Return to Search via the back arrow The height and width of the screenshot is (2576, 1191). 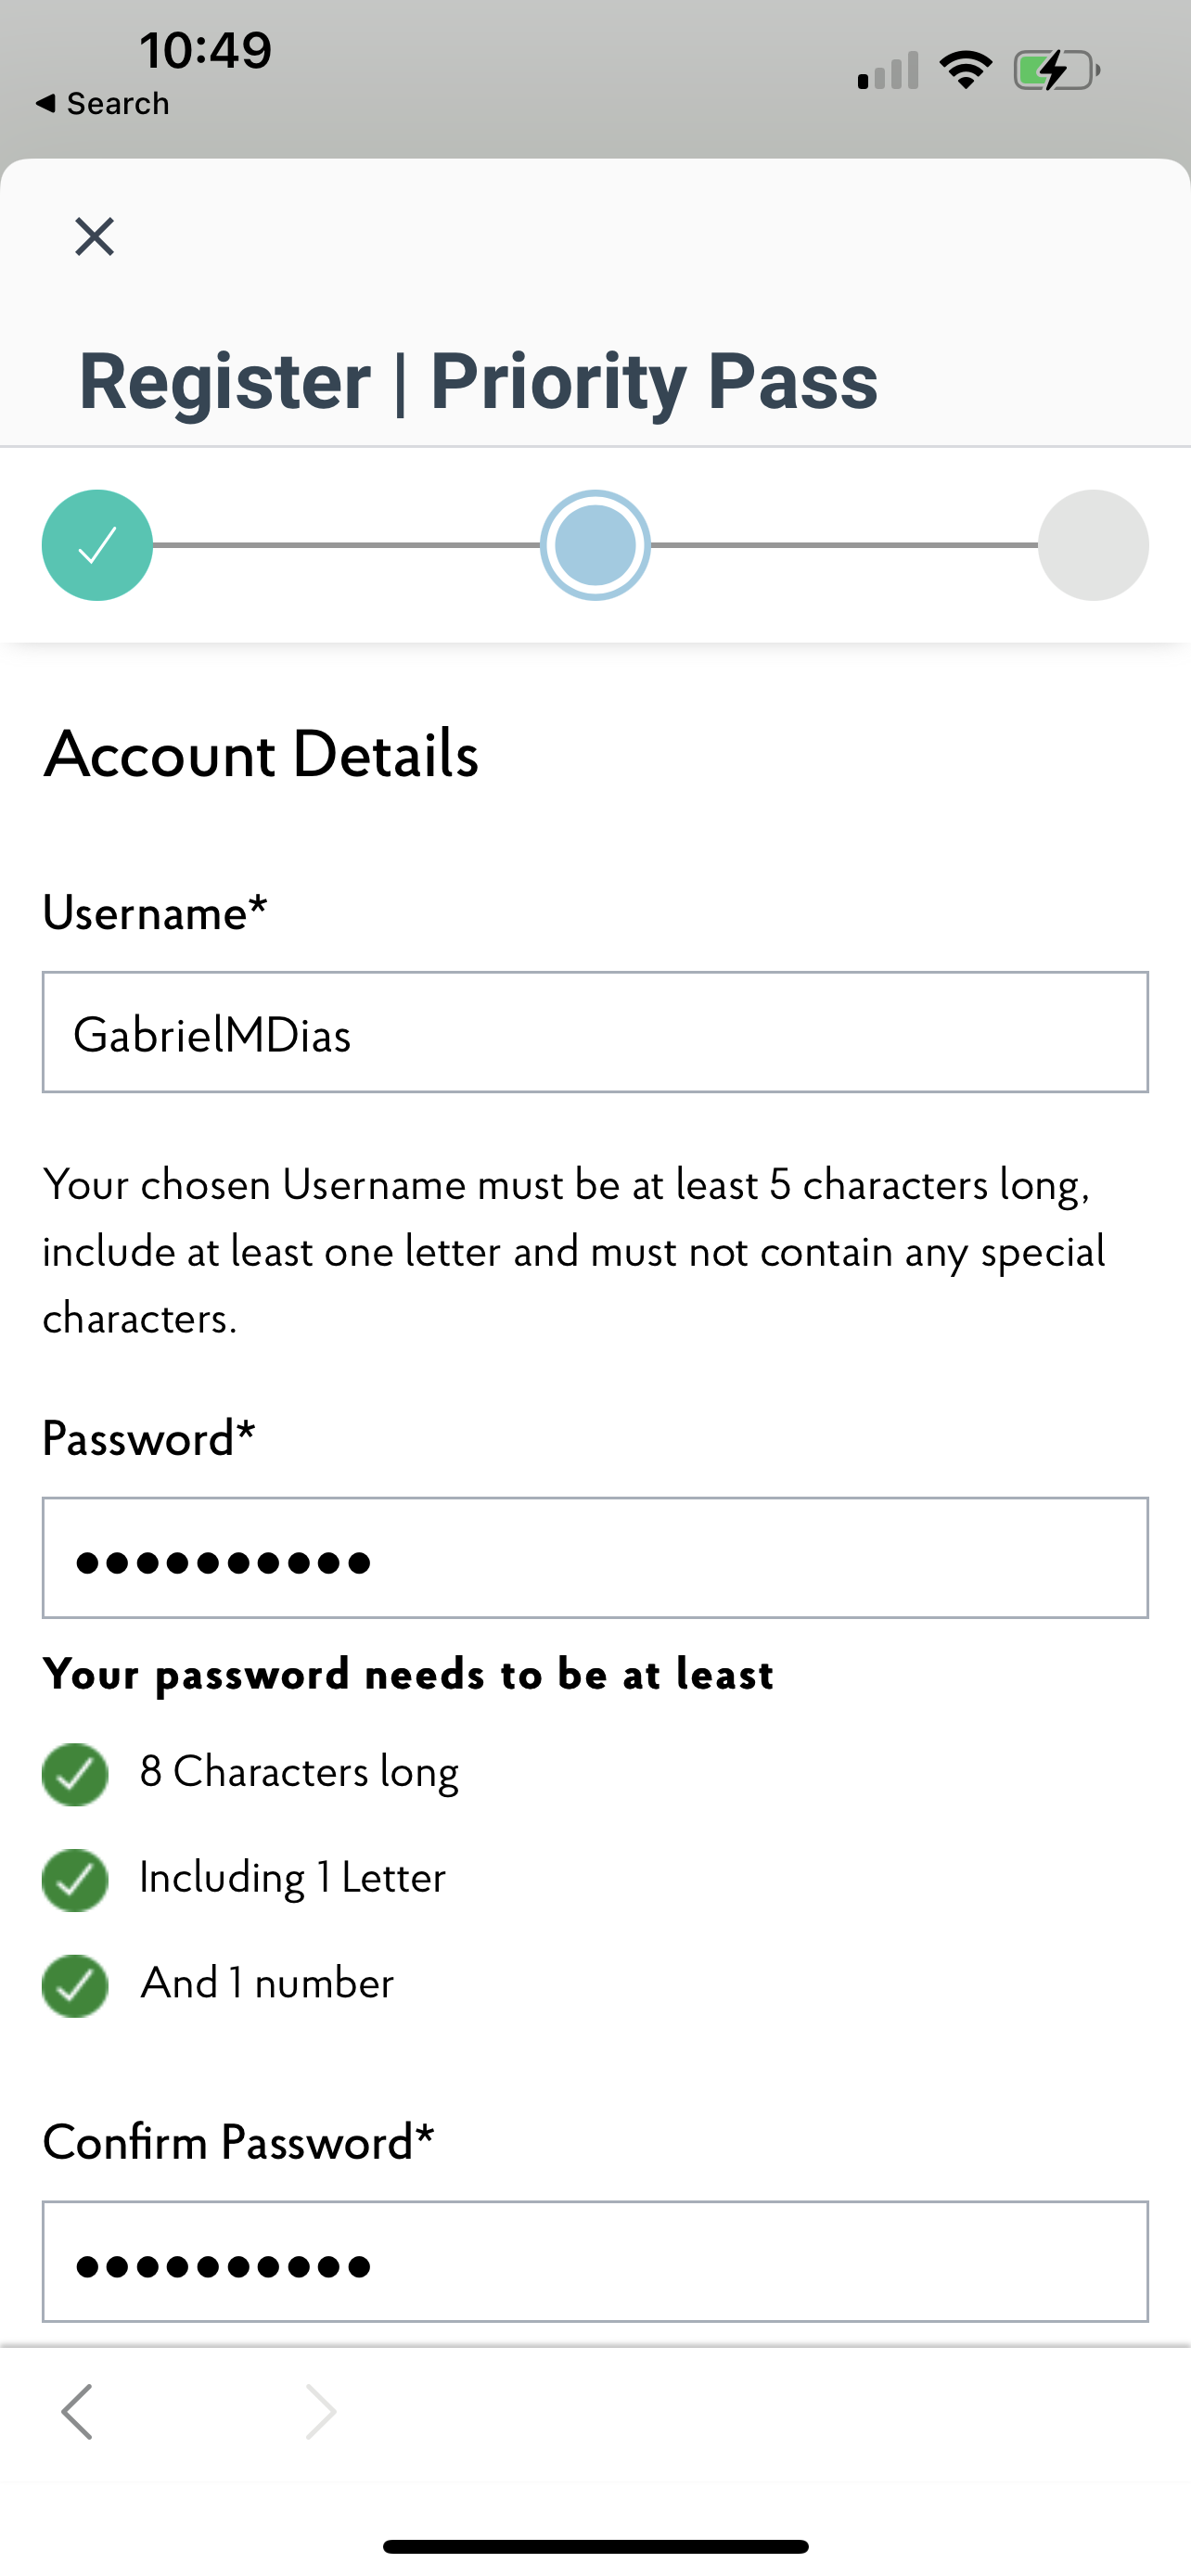(x=102, y=103)
